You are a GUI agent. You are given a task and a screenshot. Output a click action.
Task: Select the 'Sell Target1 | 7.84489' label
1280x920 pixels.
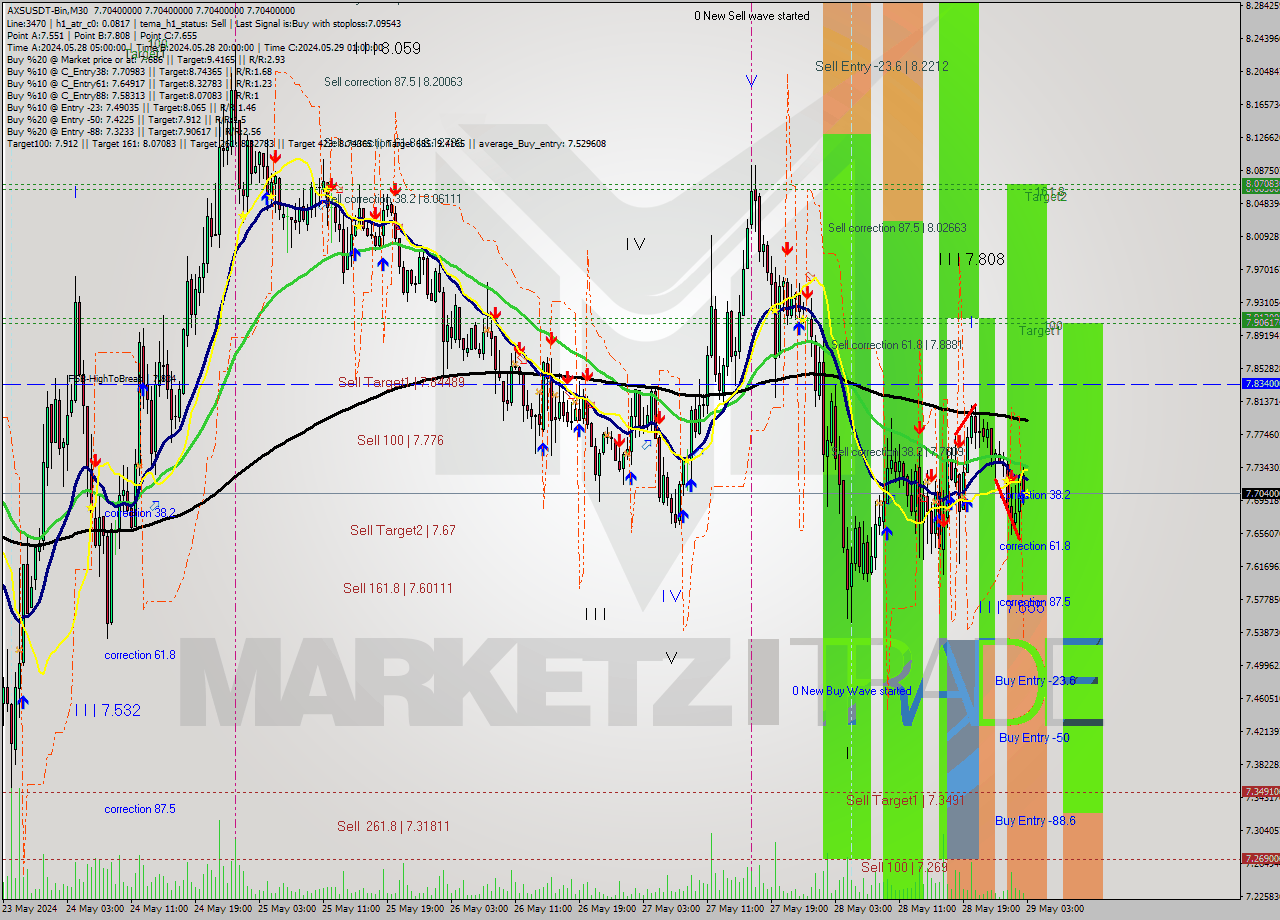click(401, 382)
